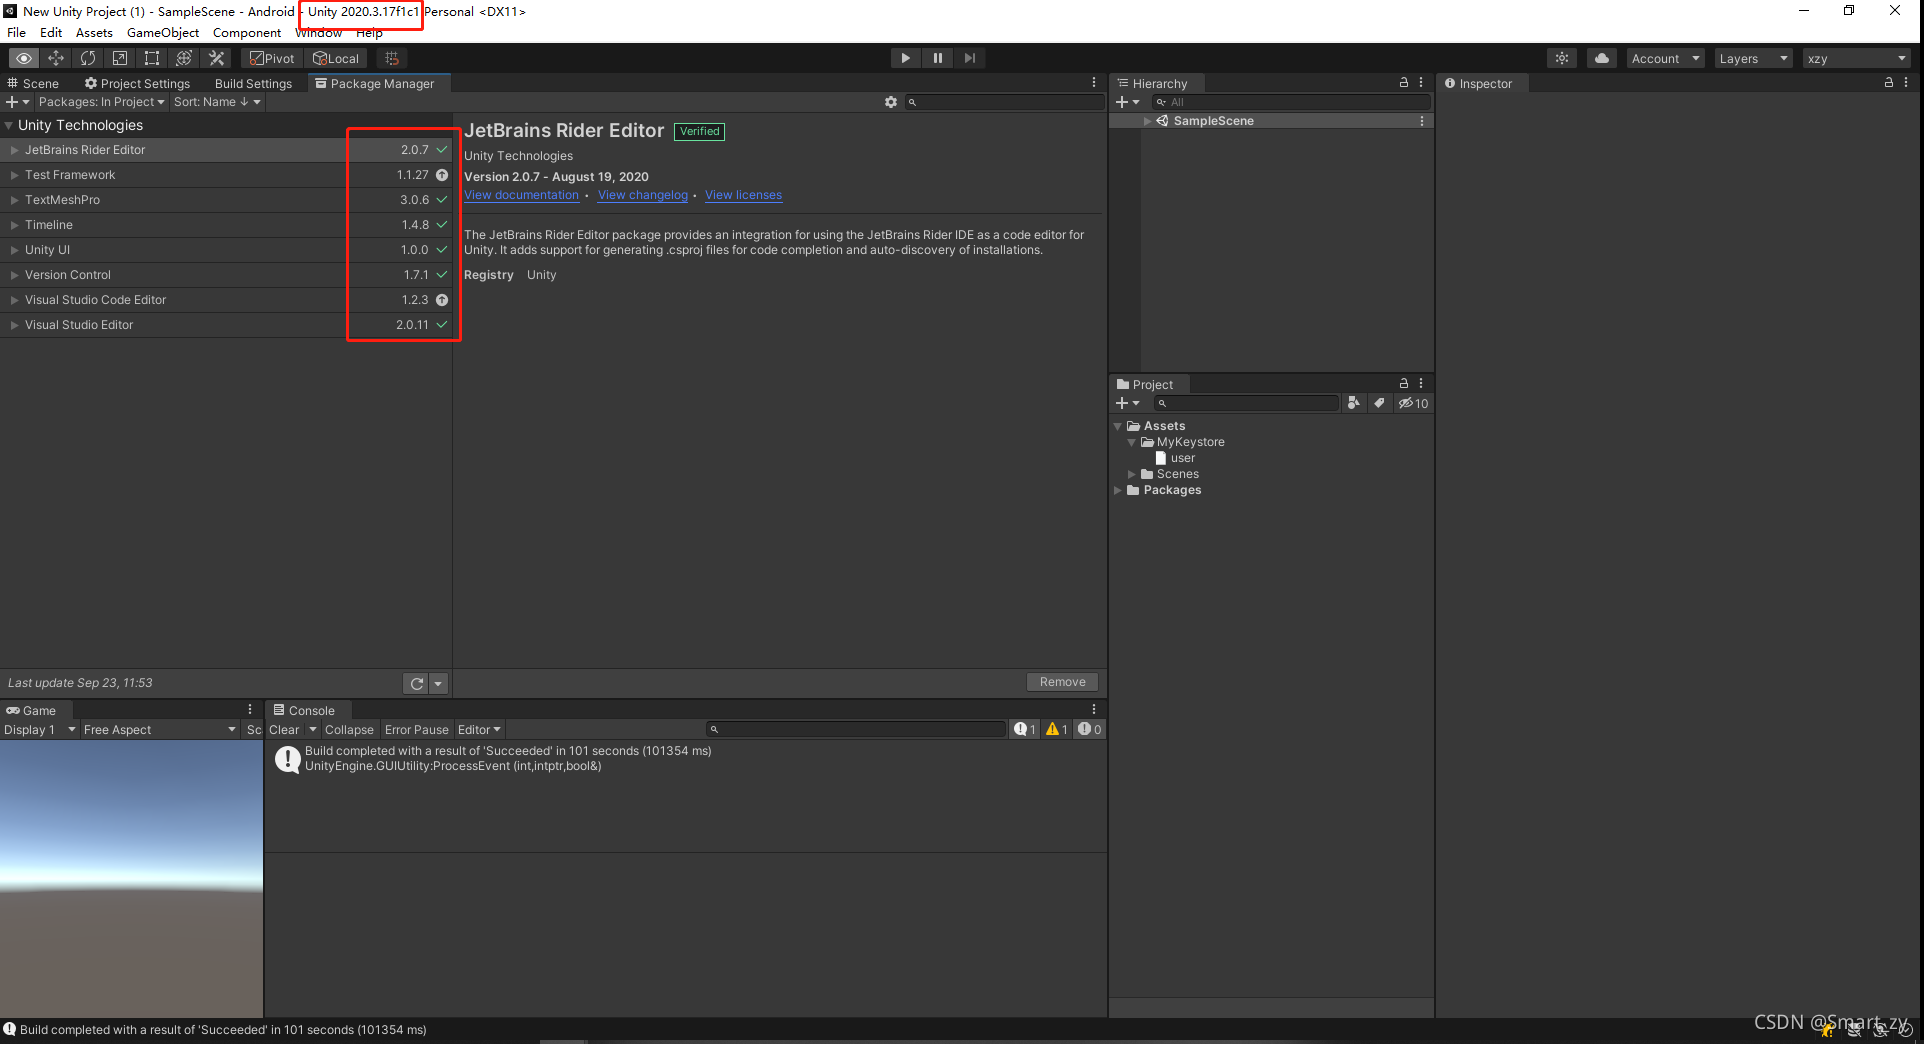Toggle Local handle rotation
This screenshot has height=1044, width=1924.
point(336,58)
